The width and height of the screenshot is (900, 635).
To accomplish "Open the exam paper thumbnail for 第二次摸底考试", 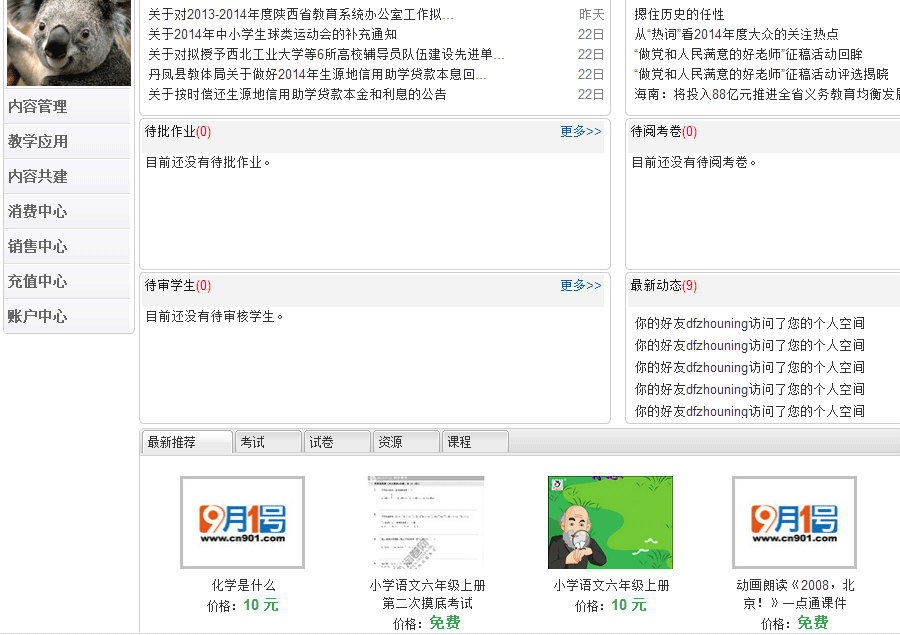I will (x=426, y=522).
